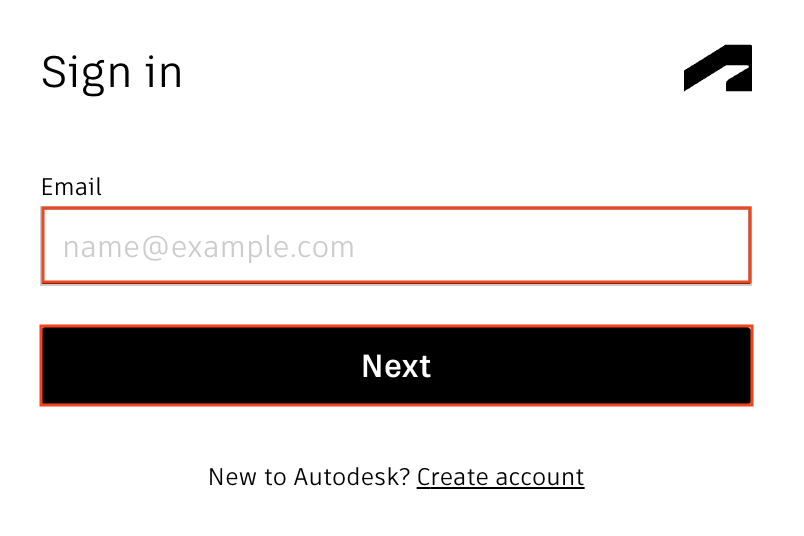Click the word Email above the textbox

[71, 187]
